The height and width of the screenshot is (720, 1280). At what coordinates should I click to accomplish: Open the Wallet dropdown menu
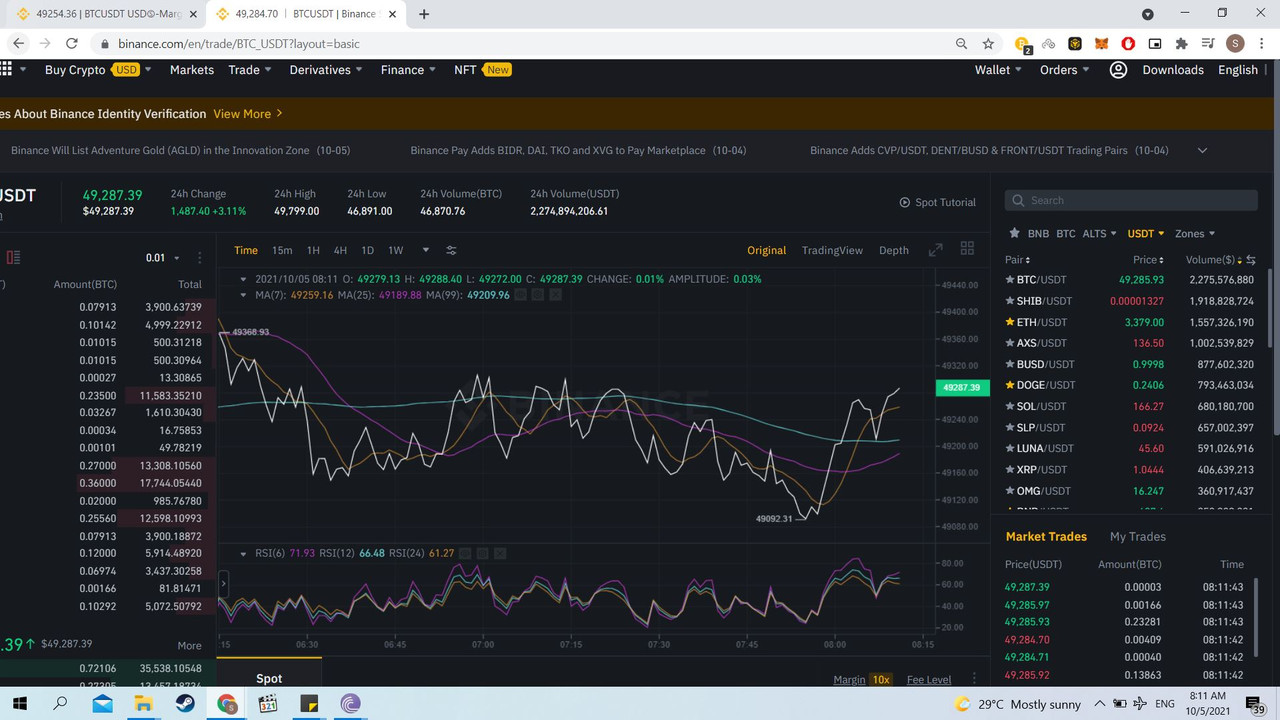[998, 70]
